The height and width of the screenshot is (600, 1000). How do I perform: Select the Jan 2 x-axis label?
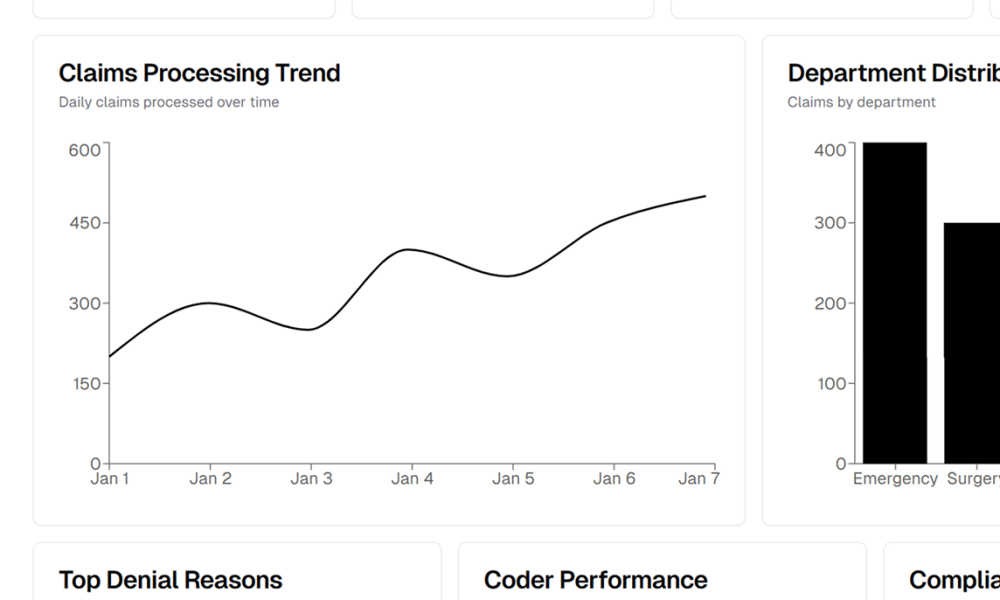[210, 479]
